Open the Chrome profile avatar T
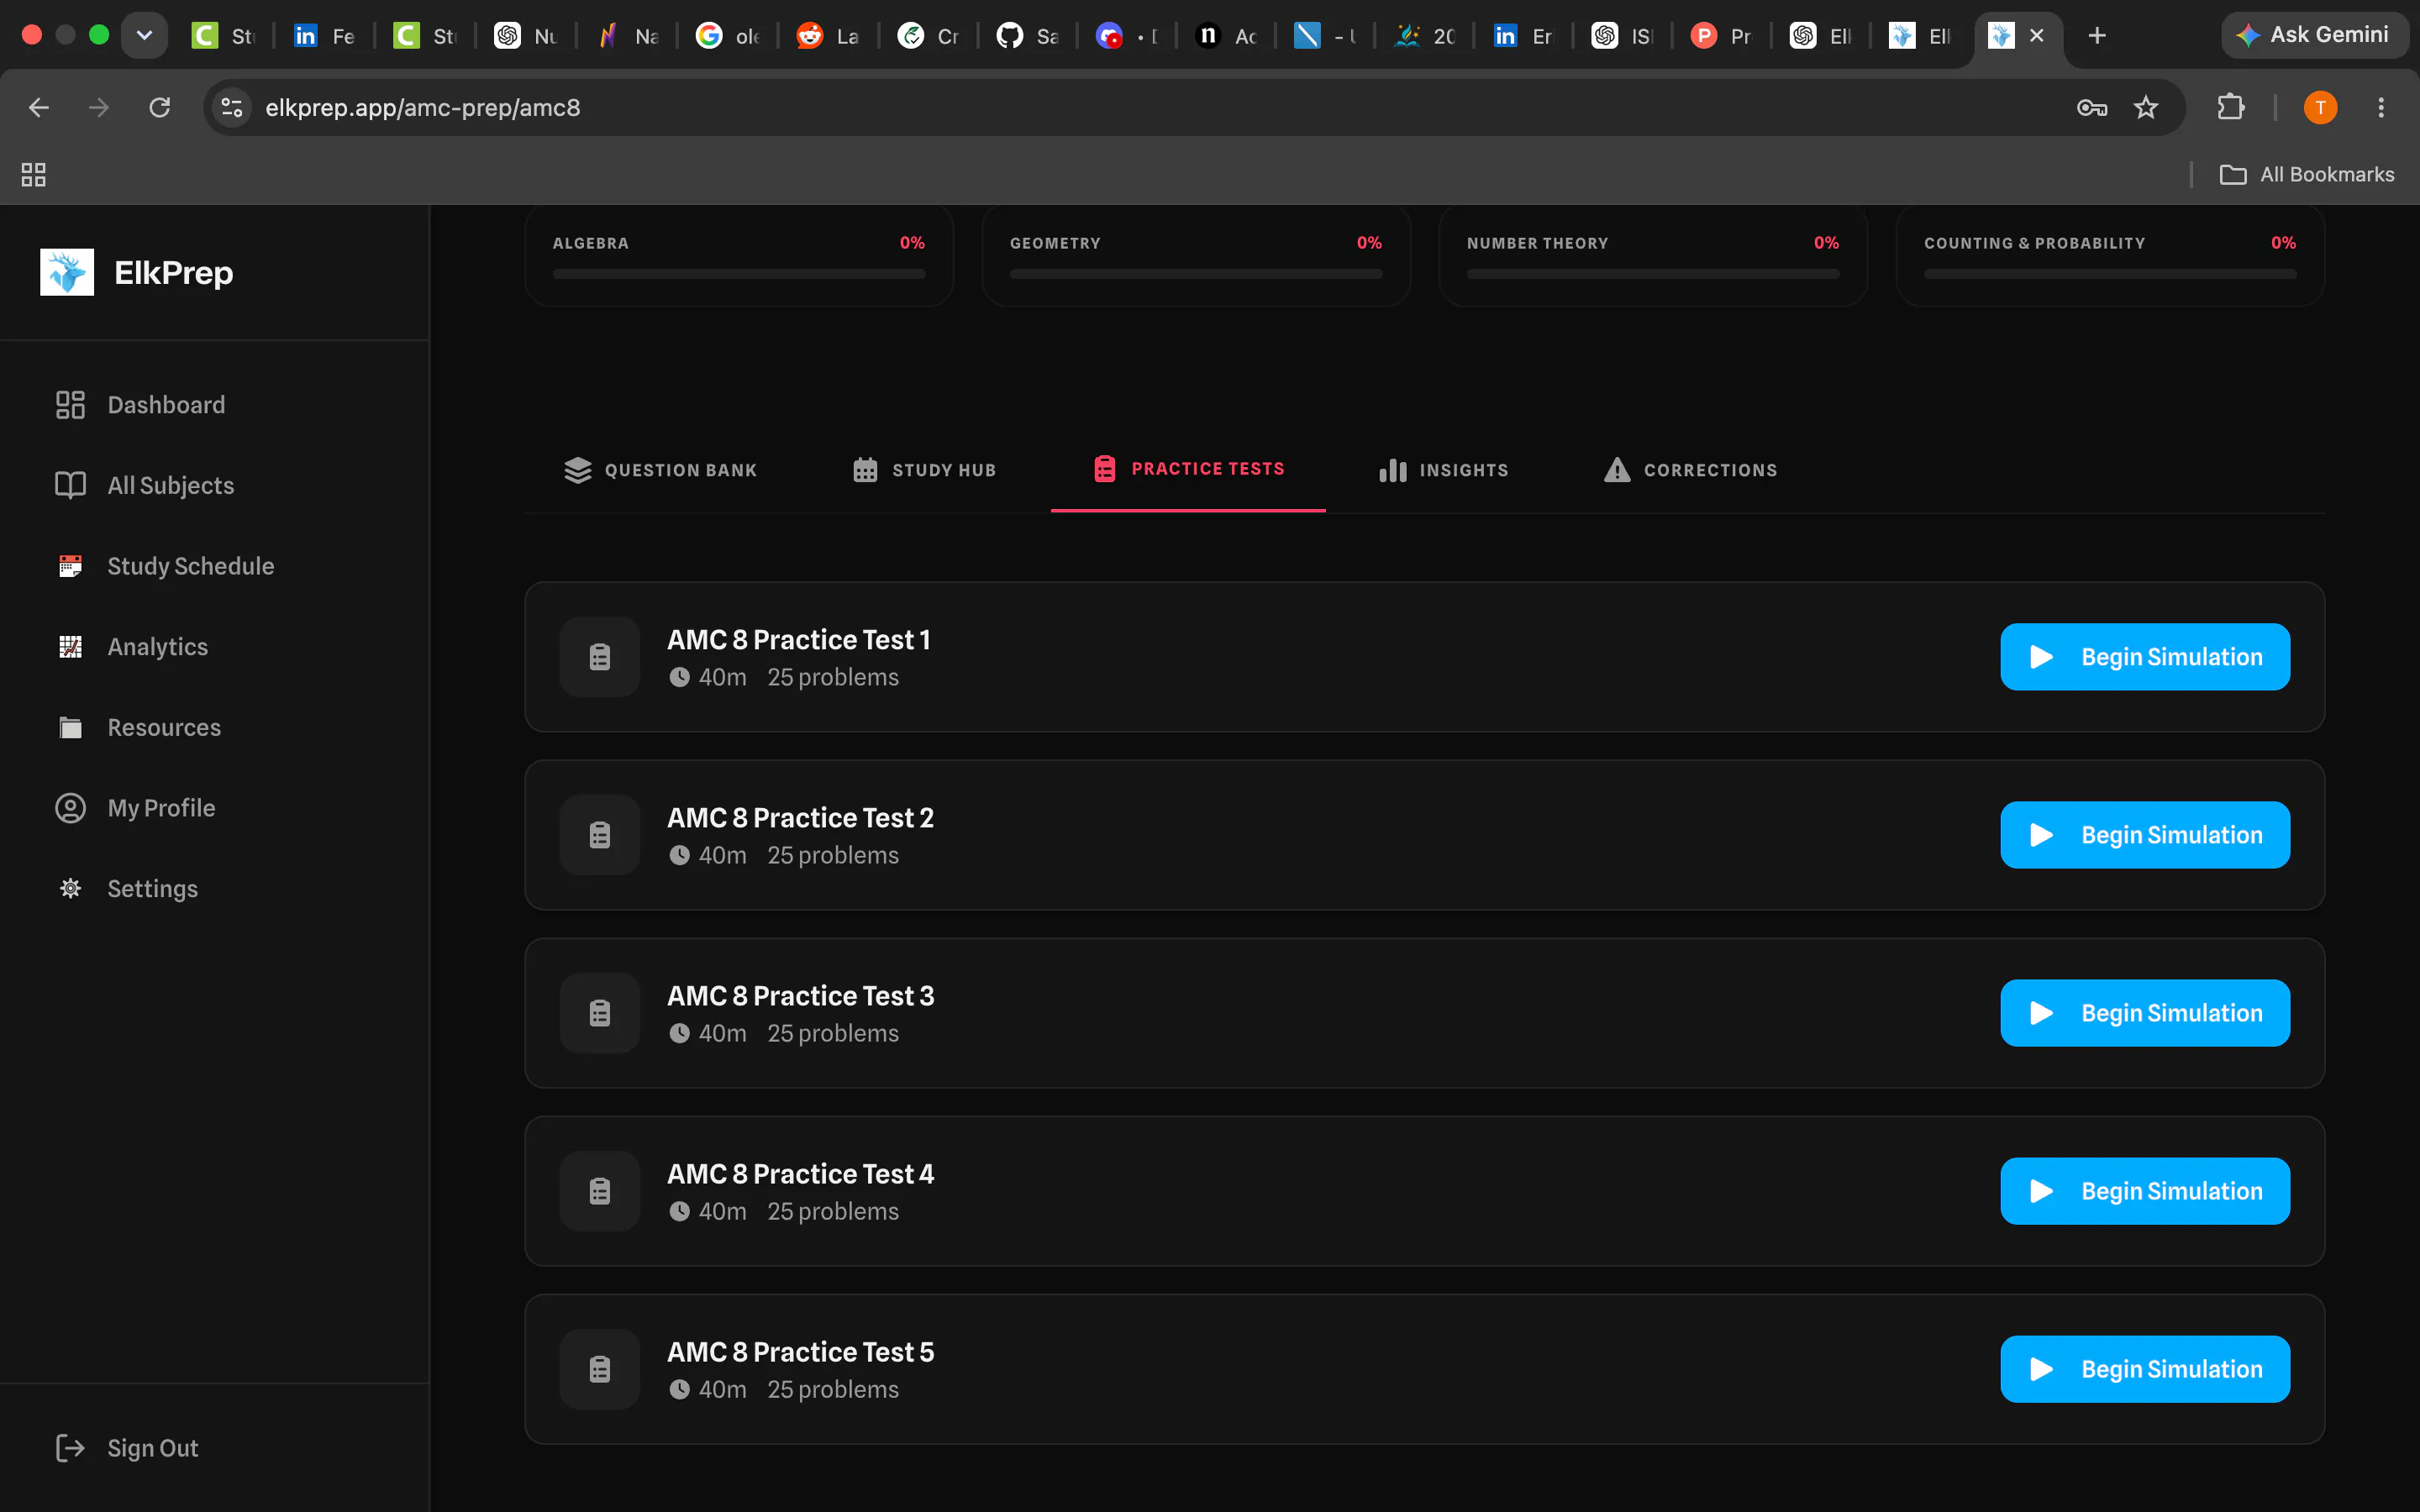The image size is (2420, 1512). 2320,107
